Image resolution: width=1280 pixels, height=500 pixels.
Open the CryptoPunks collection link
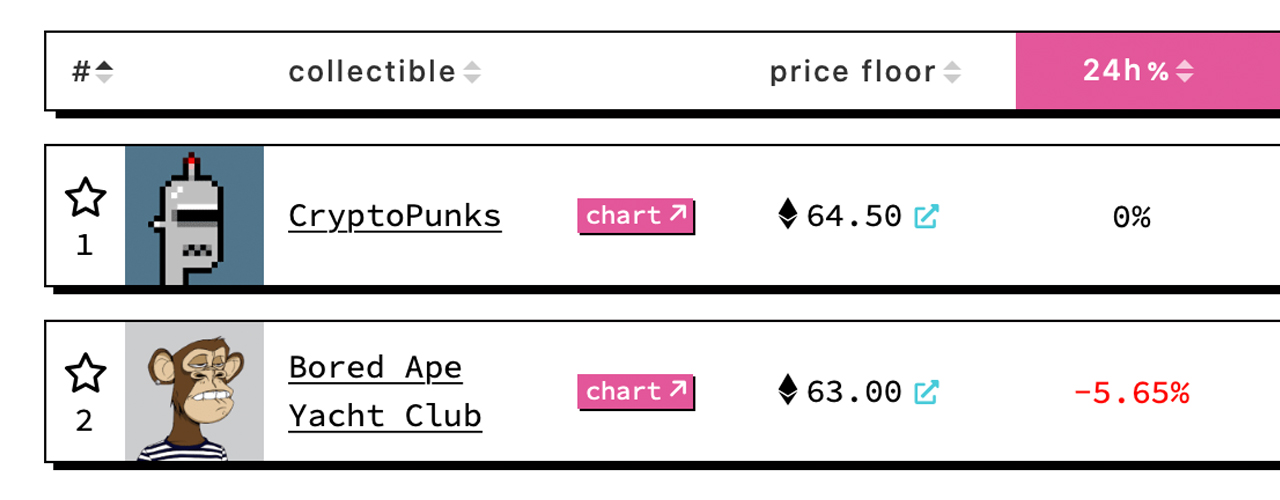(395, 216)
